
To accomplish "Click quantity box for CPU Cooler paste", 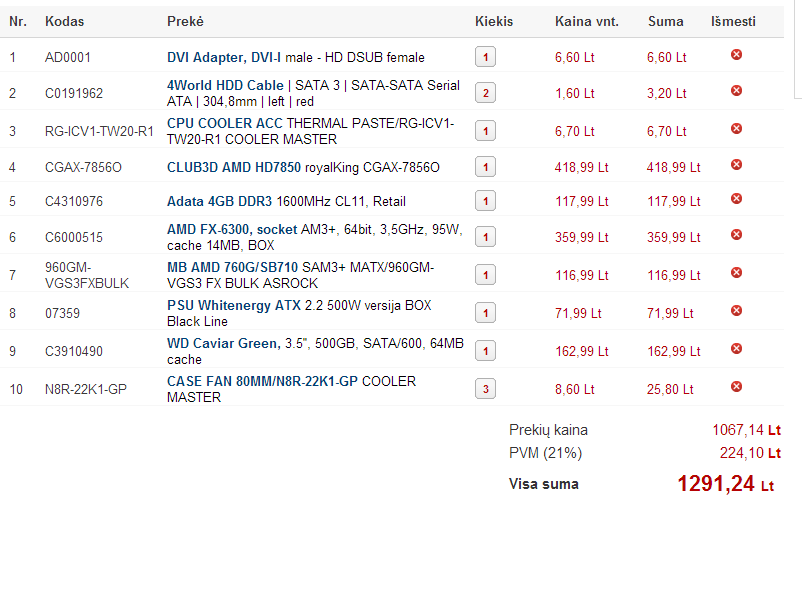I will pos(485,131).
